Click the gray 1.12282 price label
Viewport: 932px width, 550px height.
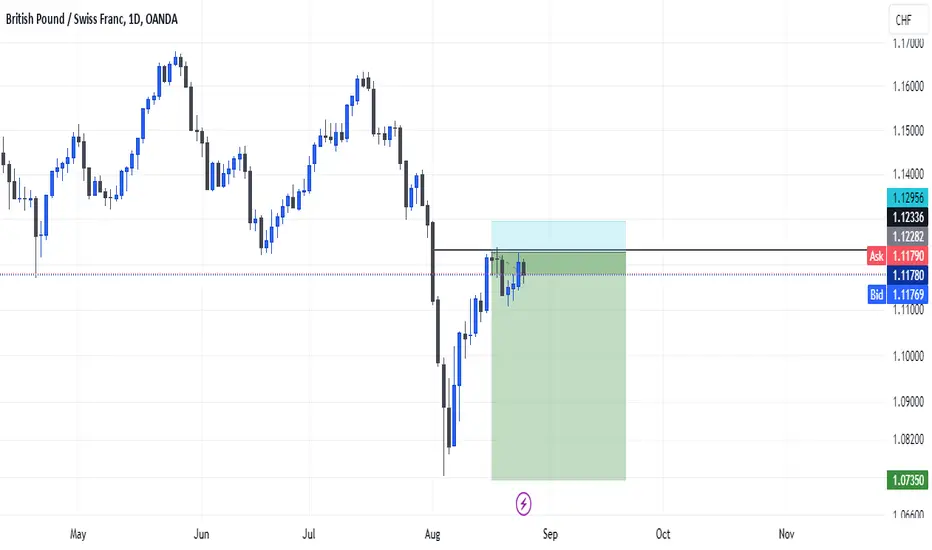(908, 237)
